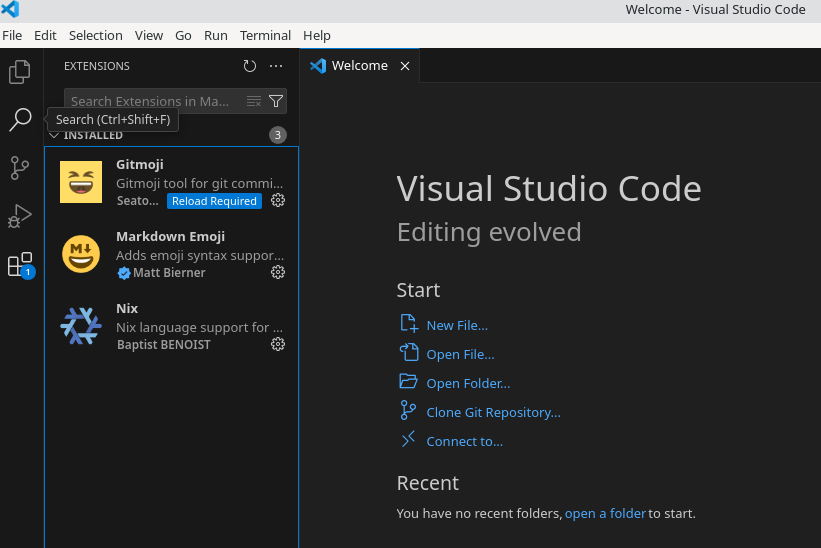The image size is (821, 548).
Task: Select the Gitmoji extension smiley icon
Action: 81,182
